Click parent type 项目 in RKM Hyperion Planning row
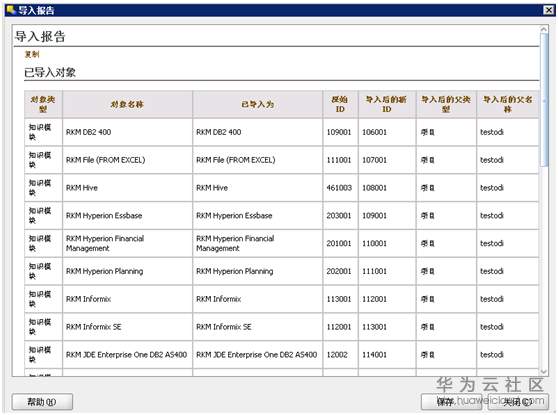 click(427, 271)
